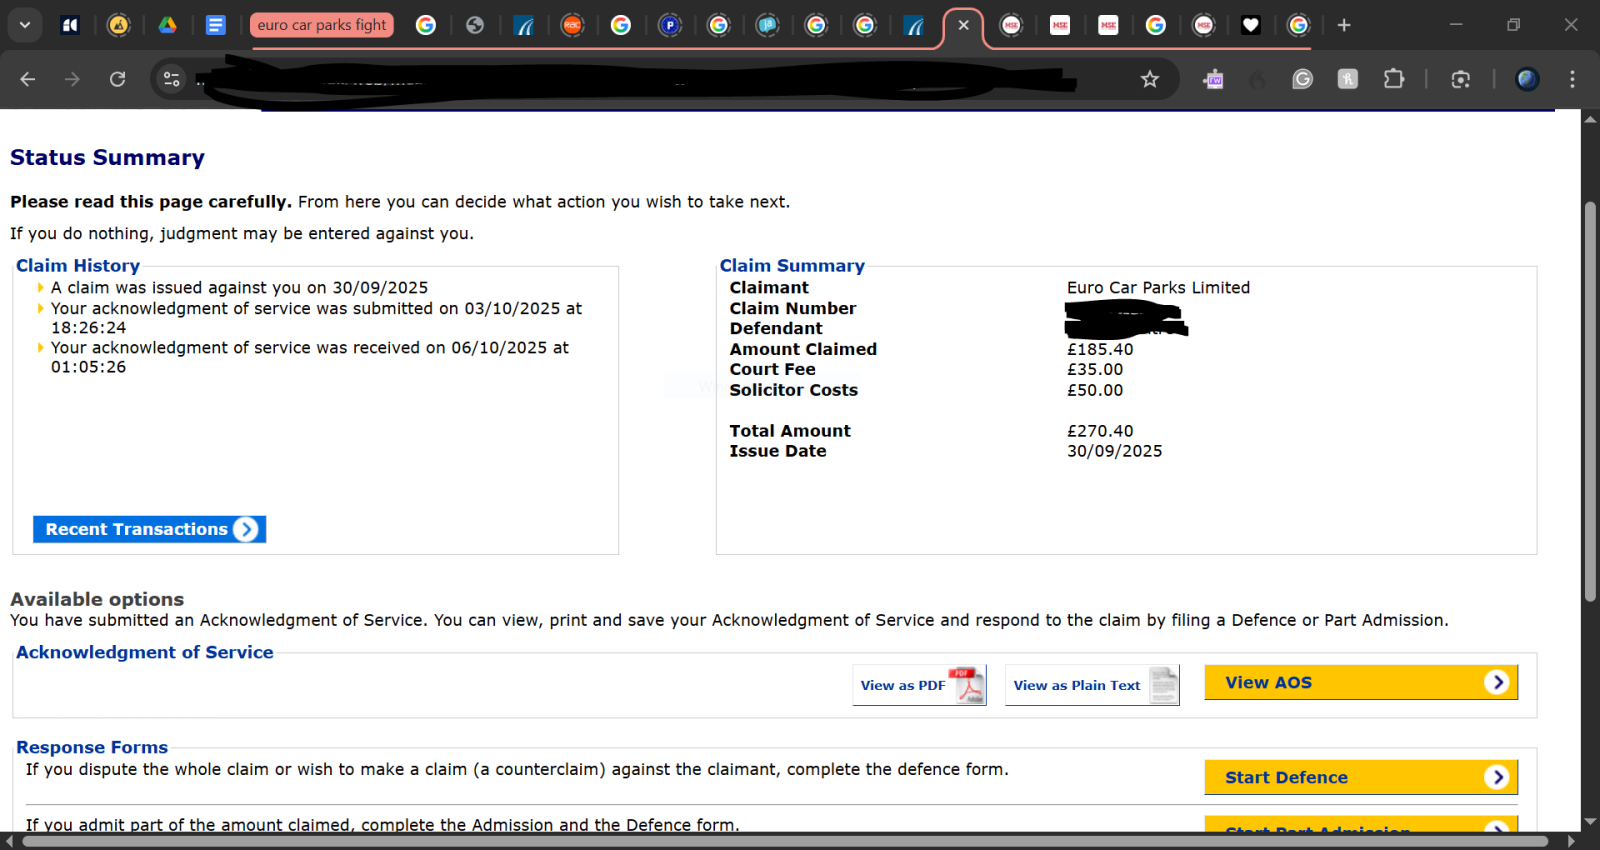Click the browser profile avatar icon

[x=1527, y=79]
